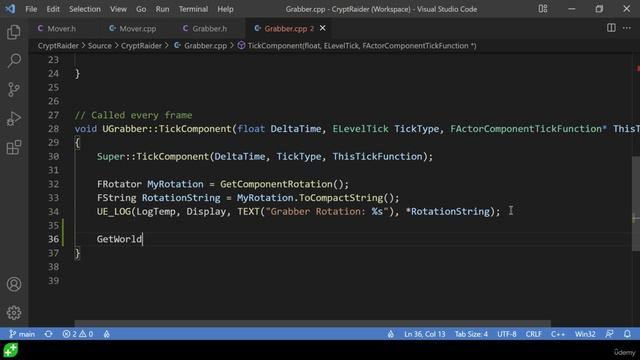The image size is (640, 360).
Task: Open the Edit menu
Action: coord(53,9)
